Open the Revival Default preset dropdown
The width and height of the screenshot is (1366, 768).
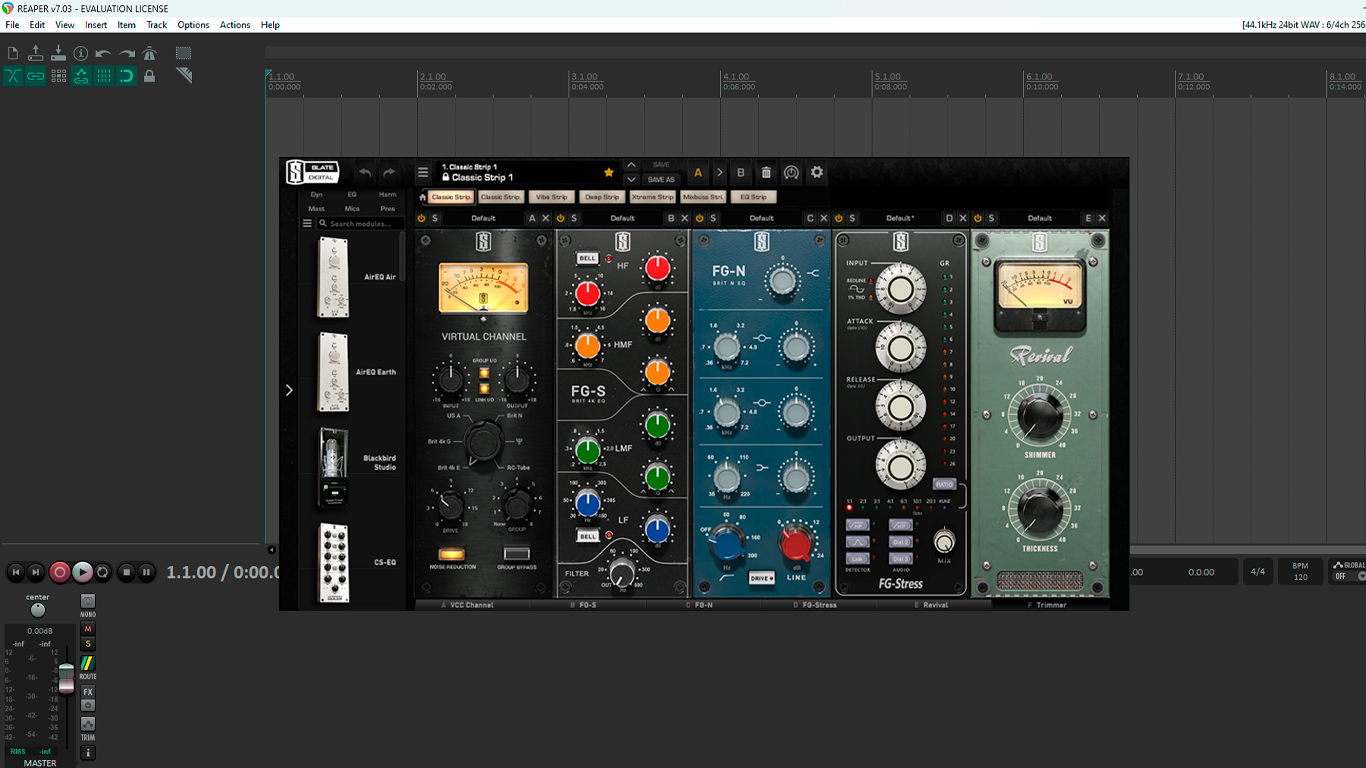(x=1040, y=218)
